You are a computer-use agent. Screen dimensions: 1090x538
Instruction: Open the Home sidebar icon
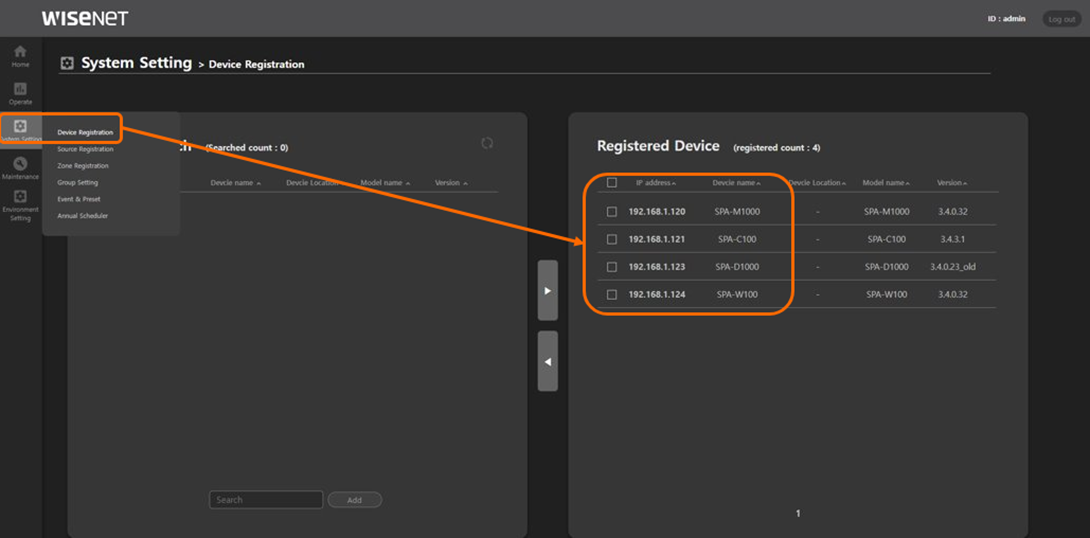pyautogui.click(x=20, y=55)
